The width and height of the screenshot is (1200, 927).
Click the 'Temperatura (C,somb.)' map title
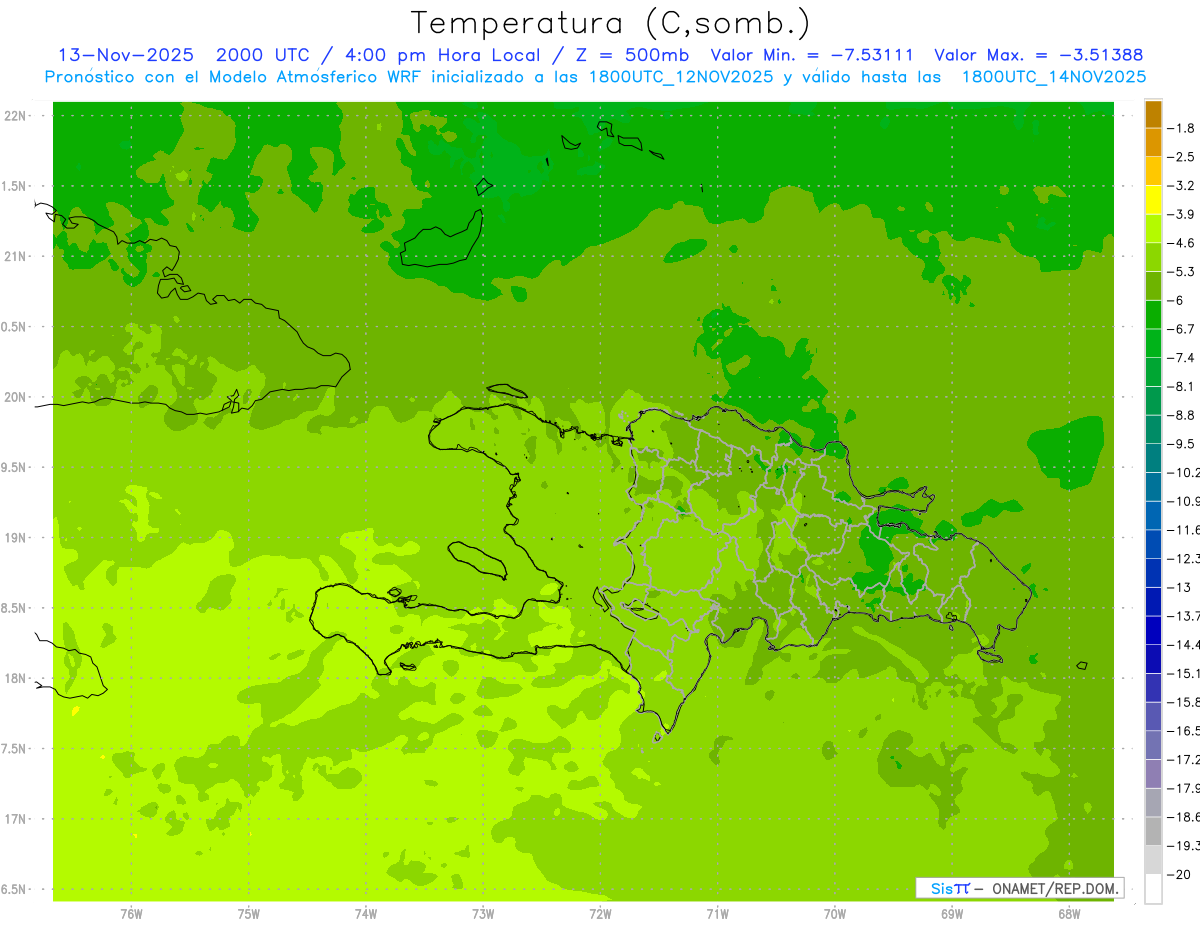point(611,23)
